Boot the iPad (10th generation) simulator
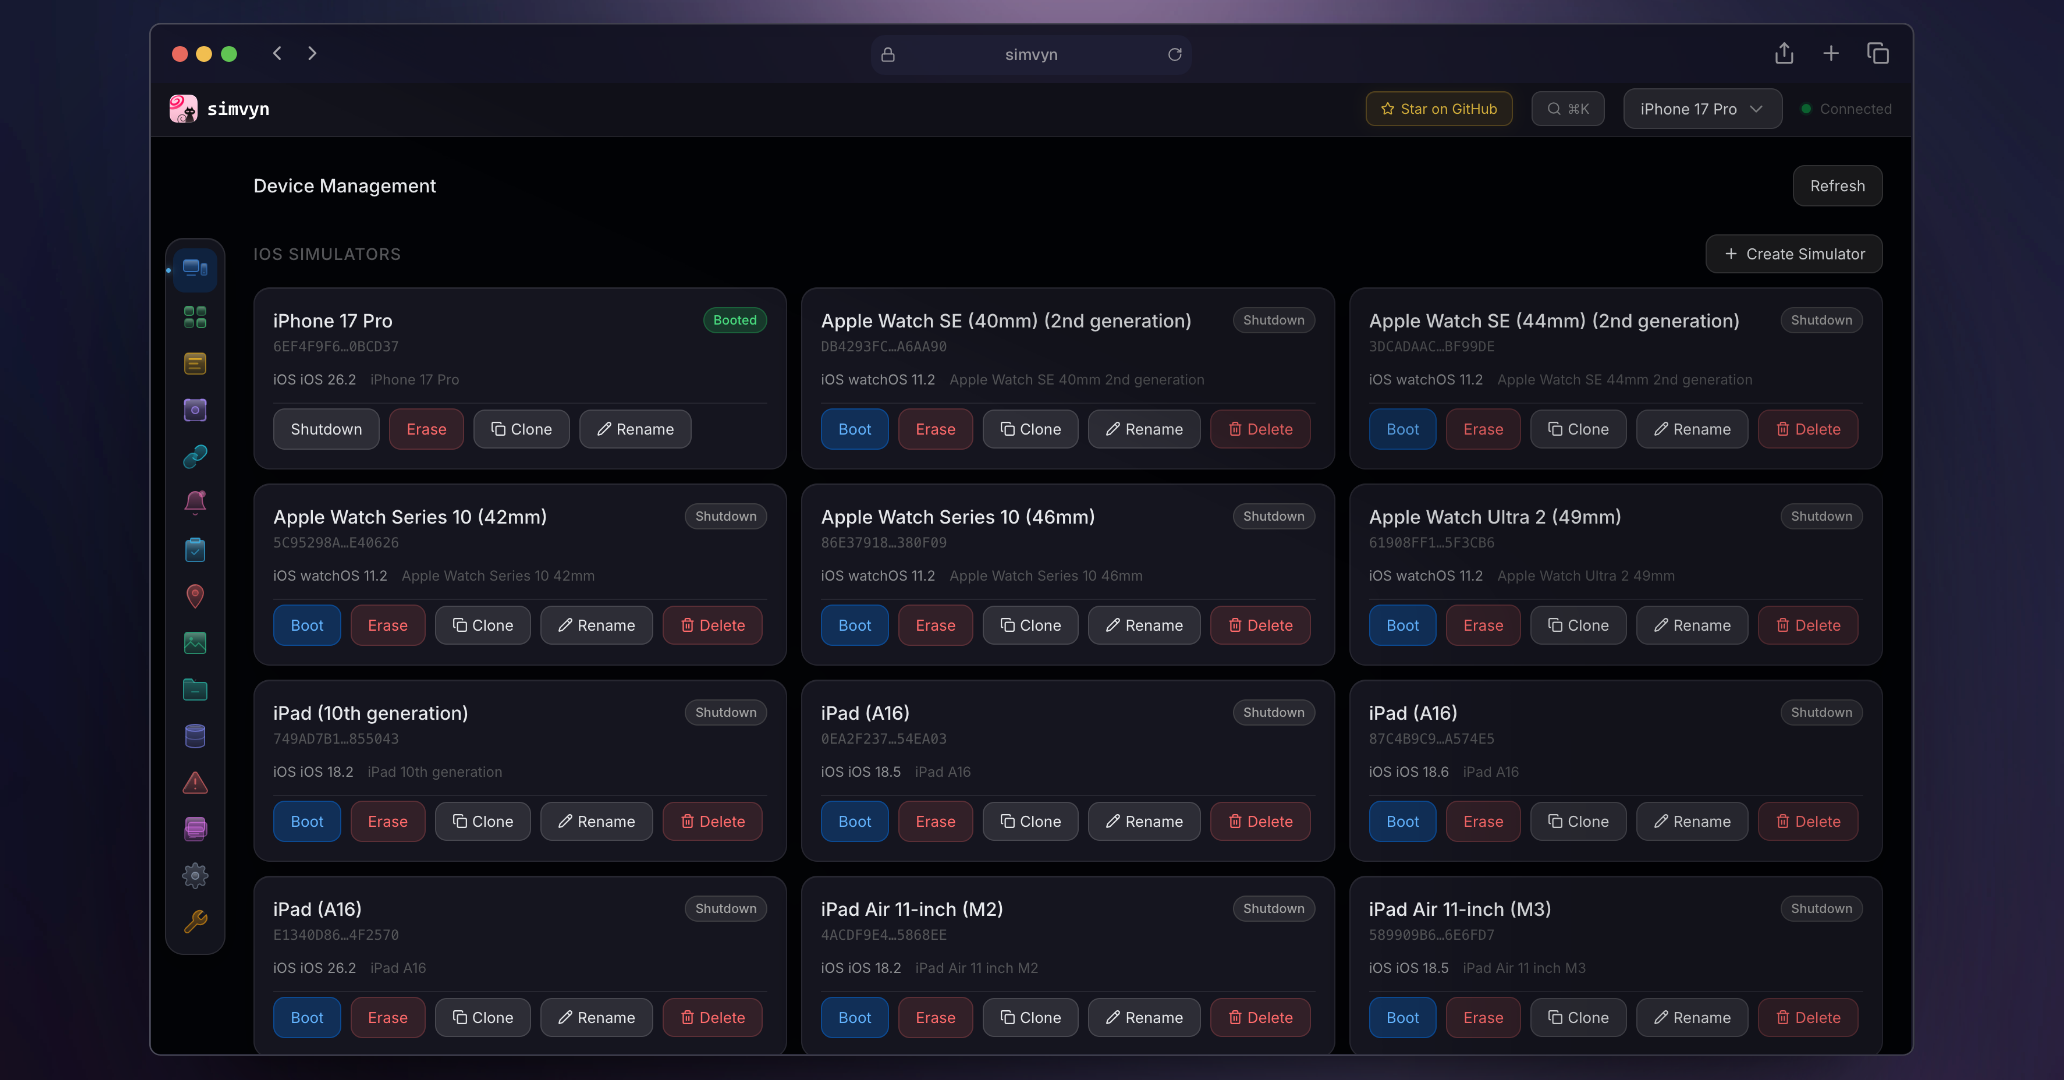The height and width of the screenshot is (1080, 2064). [x=307, y=821]
